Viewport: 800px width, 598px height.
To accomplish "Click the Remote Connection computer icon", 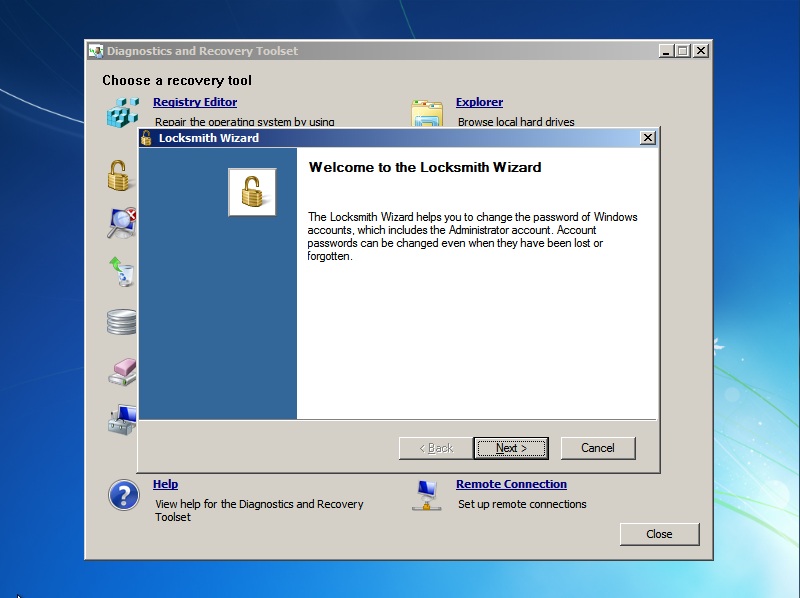I will tap(427, 495).
